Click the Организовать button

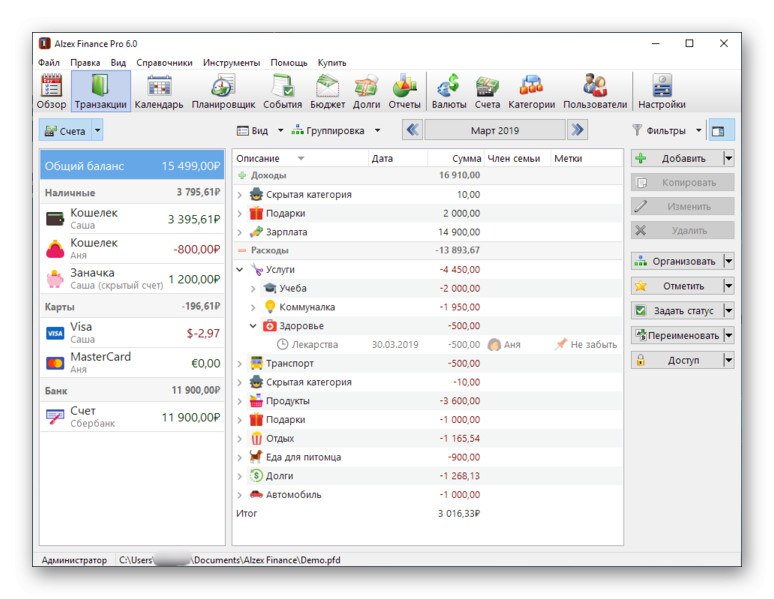[677, 261]
